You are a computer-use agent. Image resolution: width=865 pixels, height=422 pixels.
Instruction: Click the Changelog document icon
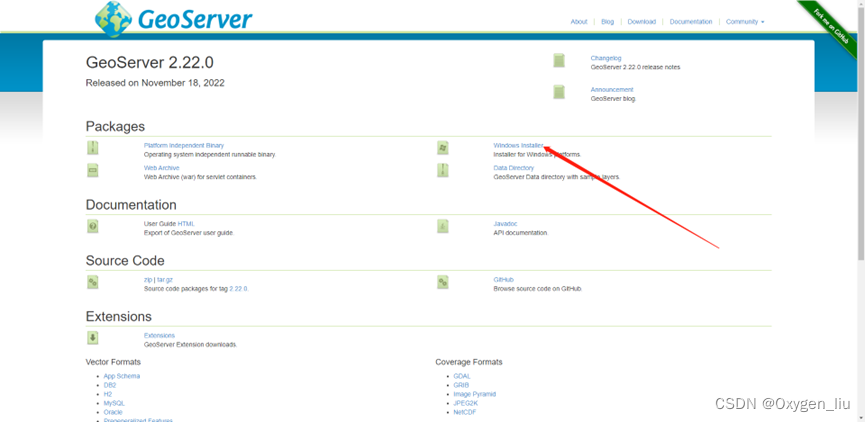coord(559,61)
